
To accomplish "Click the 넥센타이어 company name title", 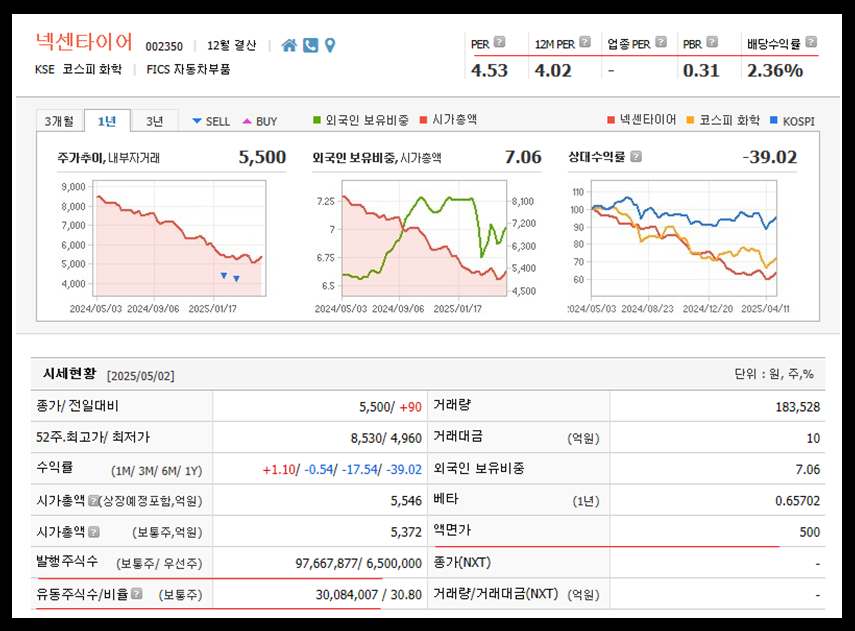I will tap(84, 42).
